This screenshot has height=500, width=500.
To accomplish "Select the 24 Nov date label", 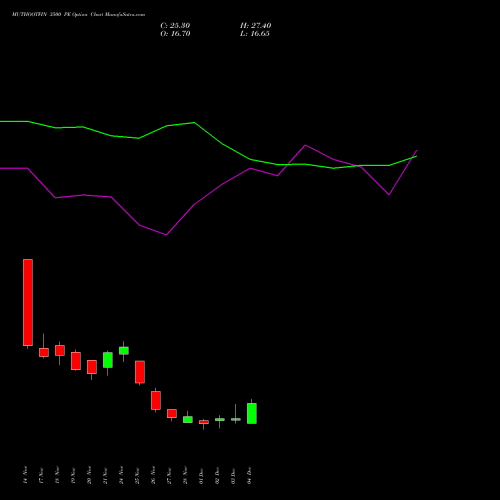I will pyautogui.click(x=121, y=475).
